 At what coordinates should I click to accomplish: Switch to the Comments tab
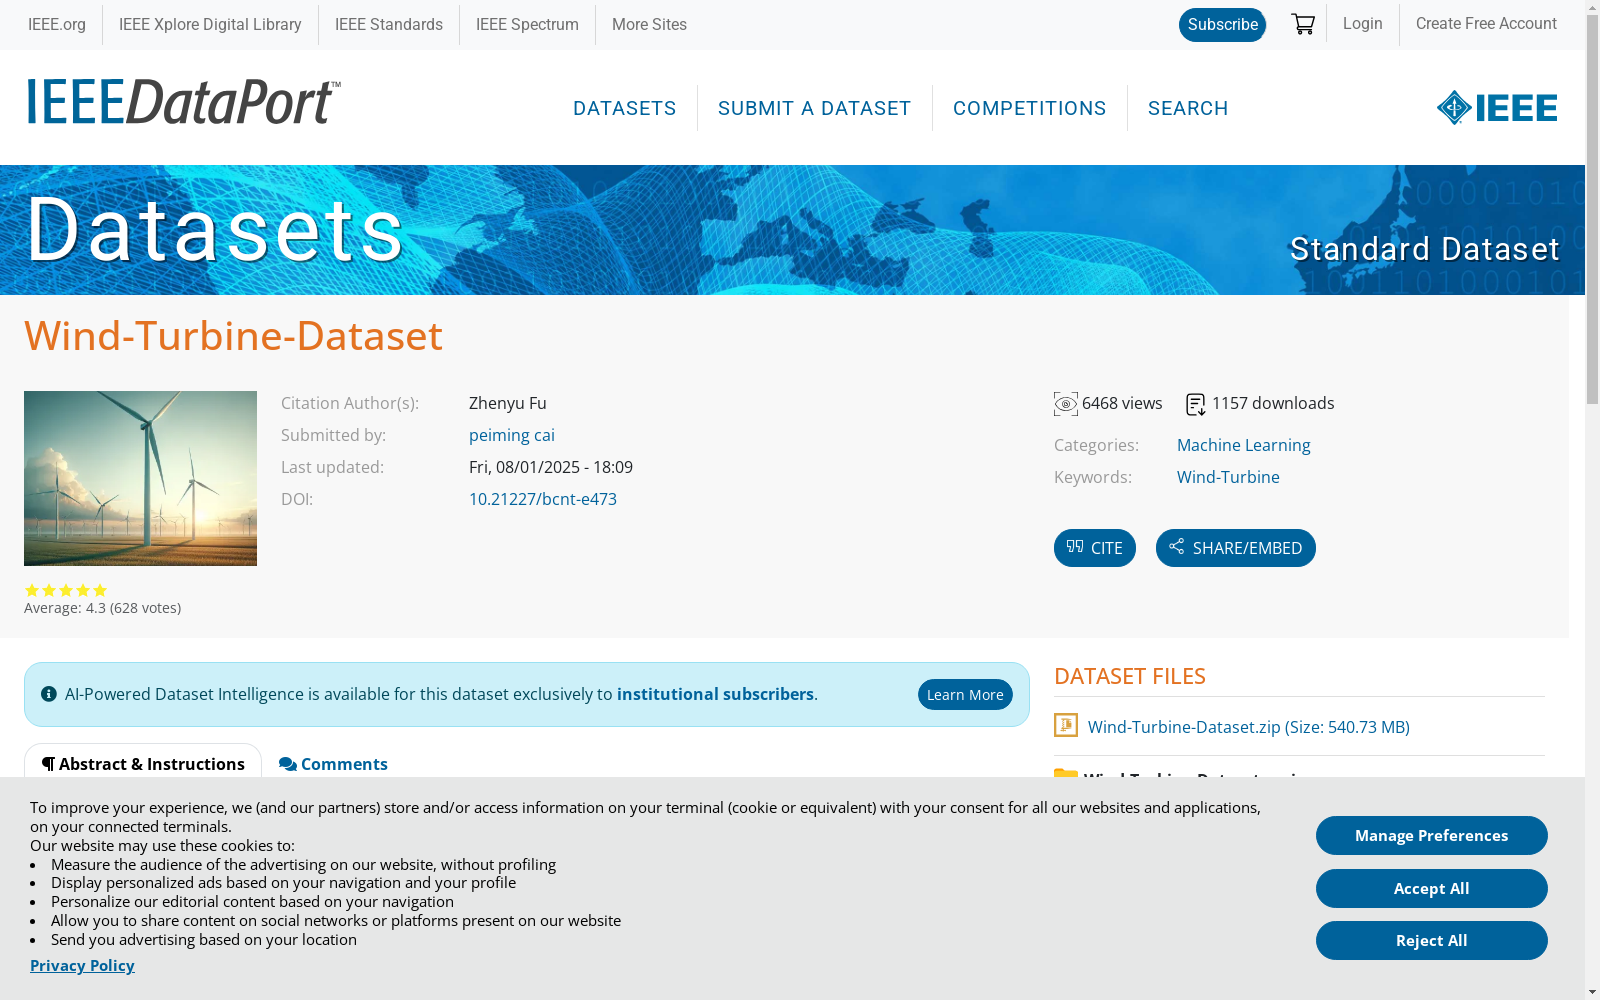pos(333,764)
